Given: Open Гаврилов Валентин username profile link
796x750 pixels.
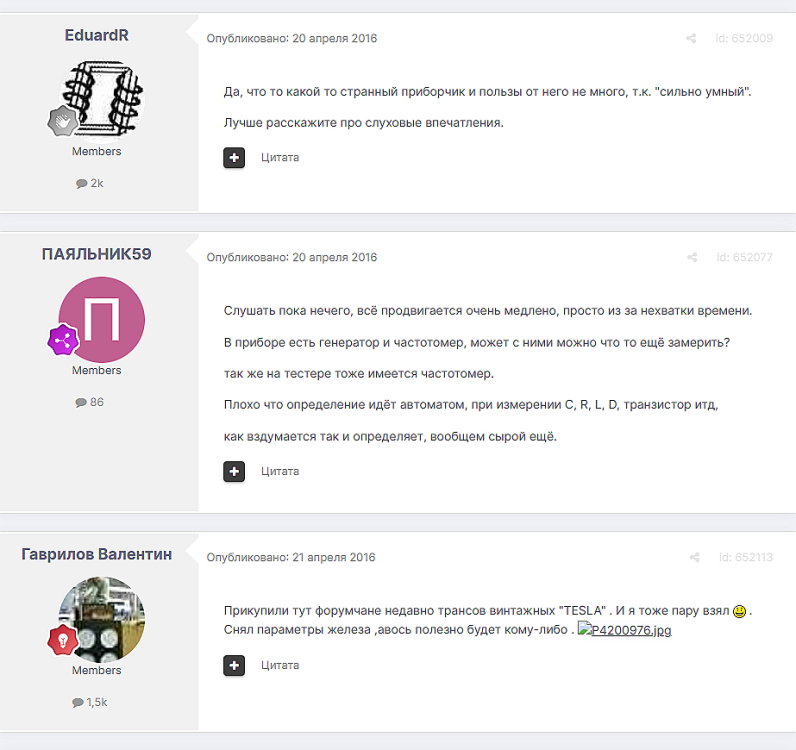Looking at the screenshot, I should (96, 554).
